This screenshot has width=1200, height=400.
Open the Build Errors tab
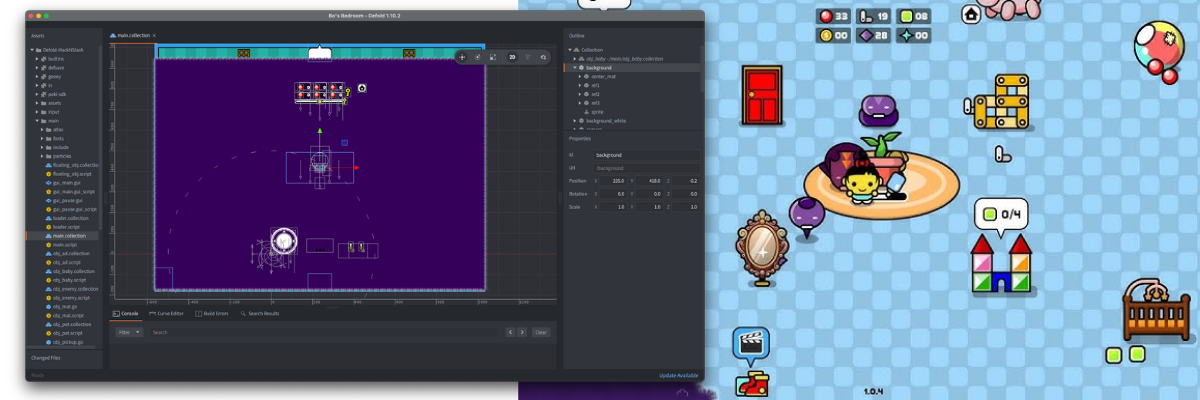(x=213, y=313)
